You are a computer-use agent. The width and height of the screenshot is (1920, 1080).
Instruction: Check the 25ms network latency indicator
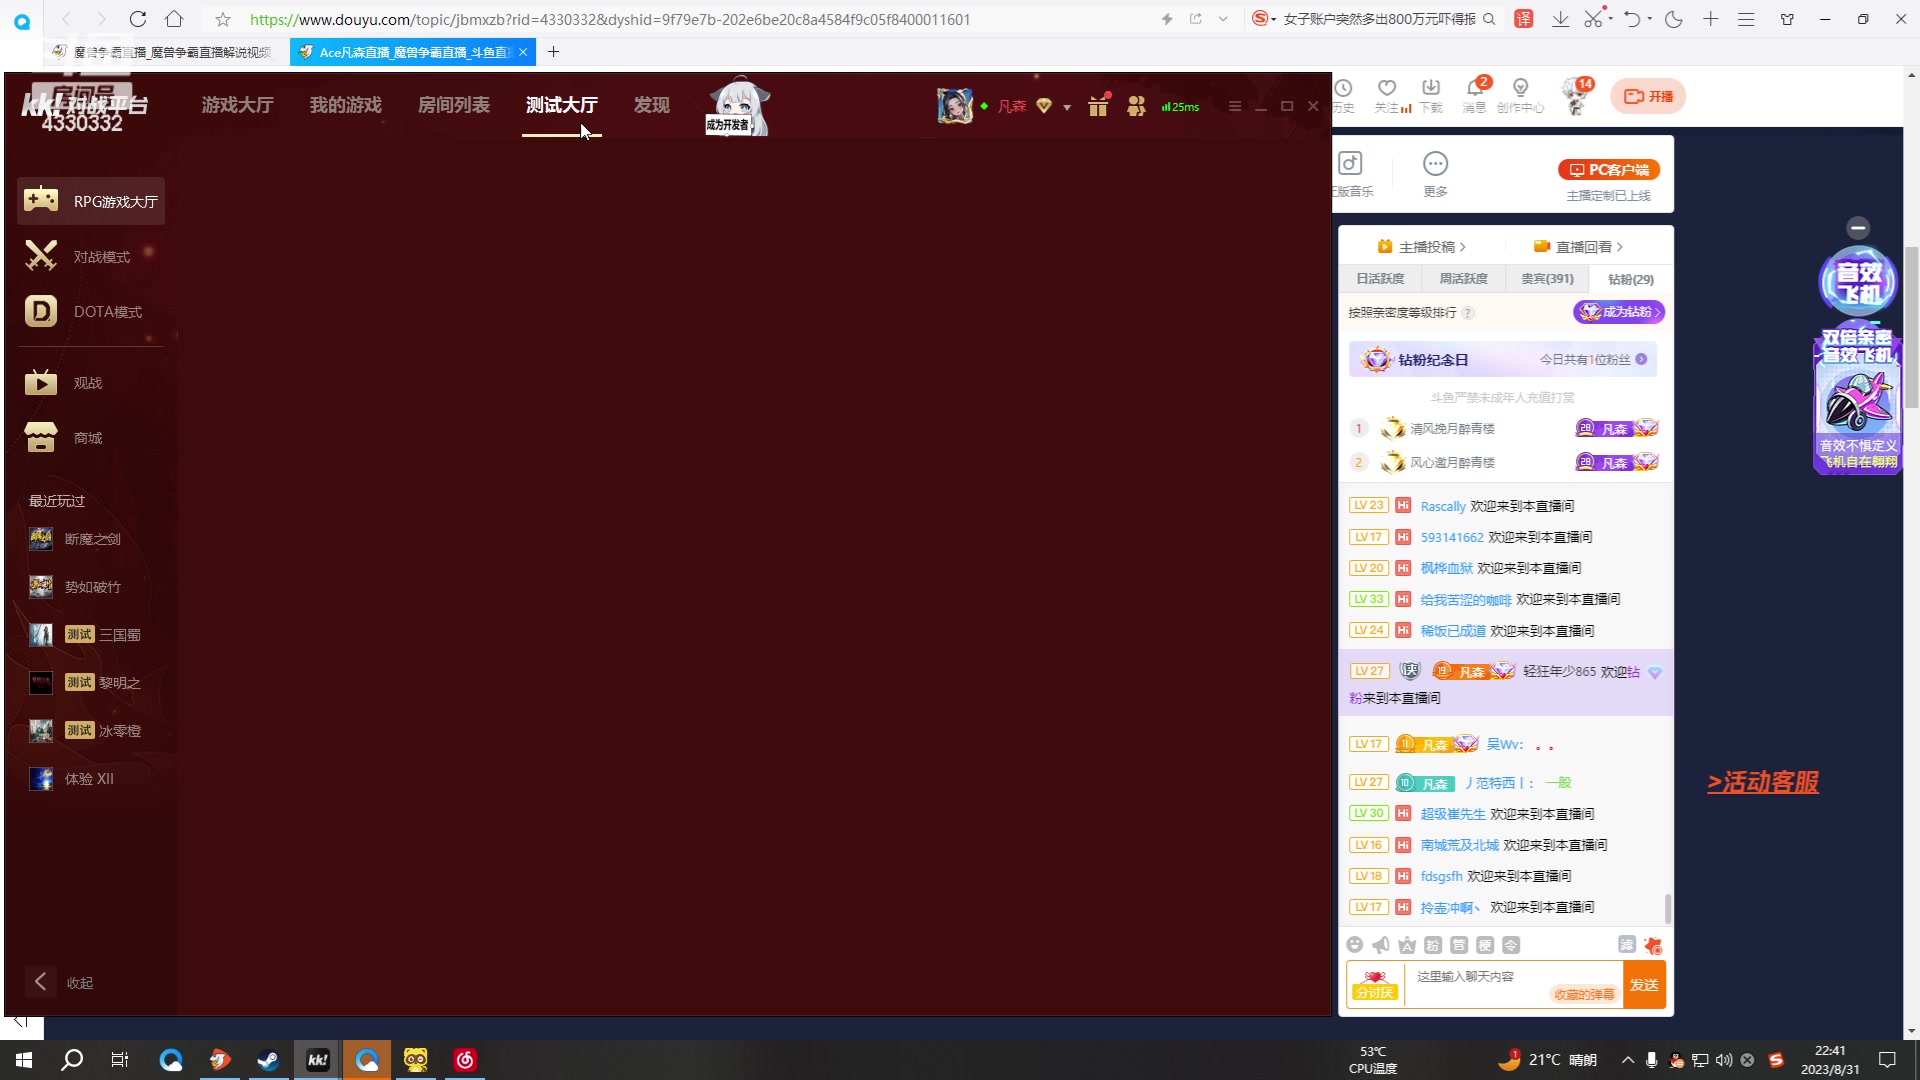1180,107
